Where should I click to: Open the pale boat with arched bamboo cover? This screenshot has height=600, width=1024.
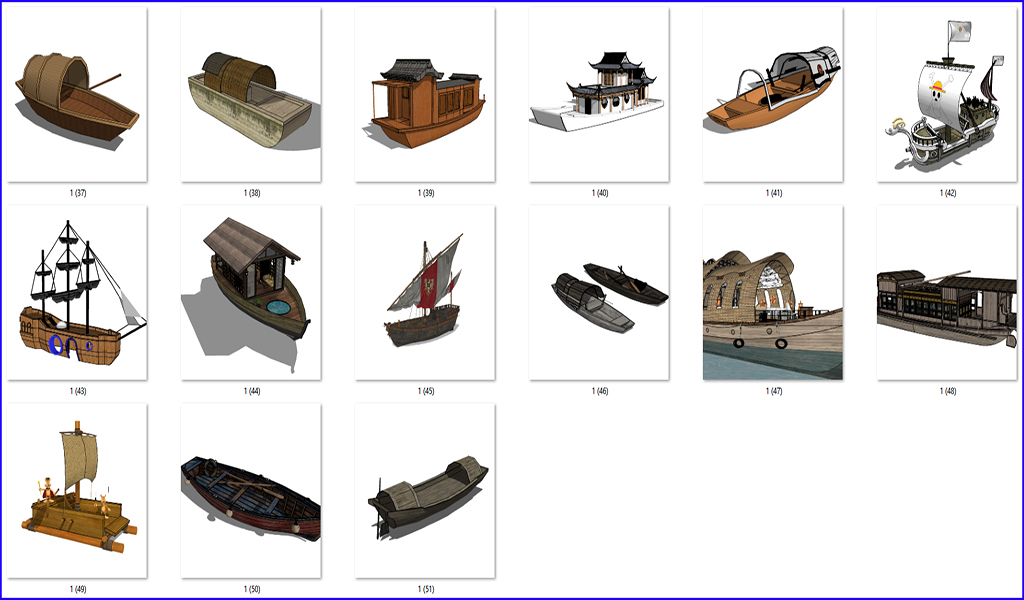251,95
